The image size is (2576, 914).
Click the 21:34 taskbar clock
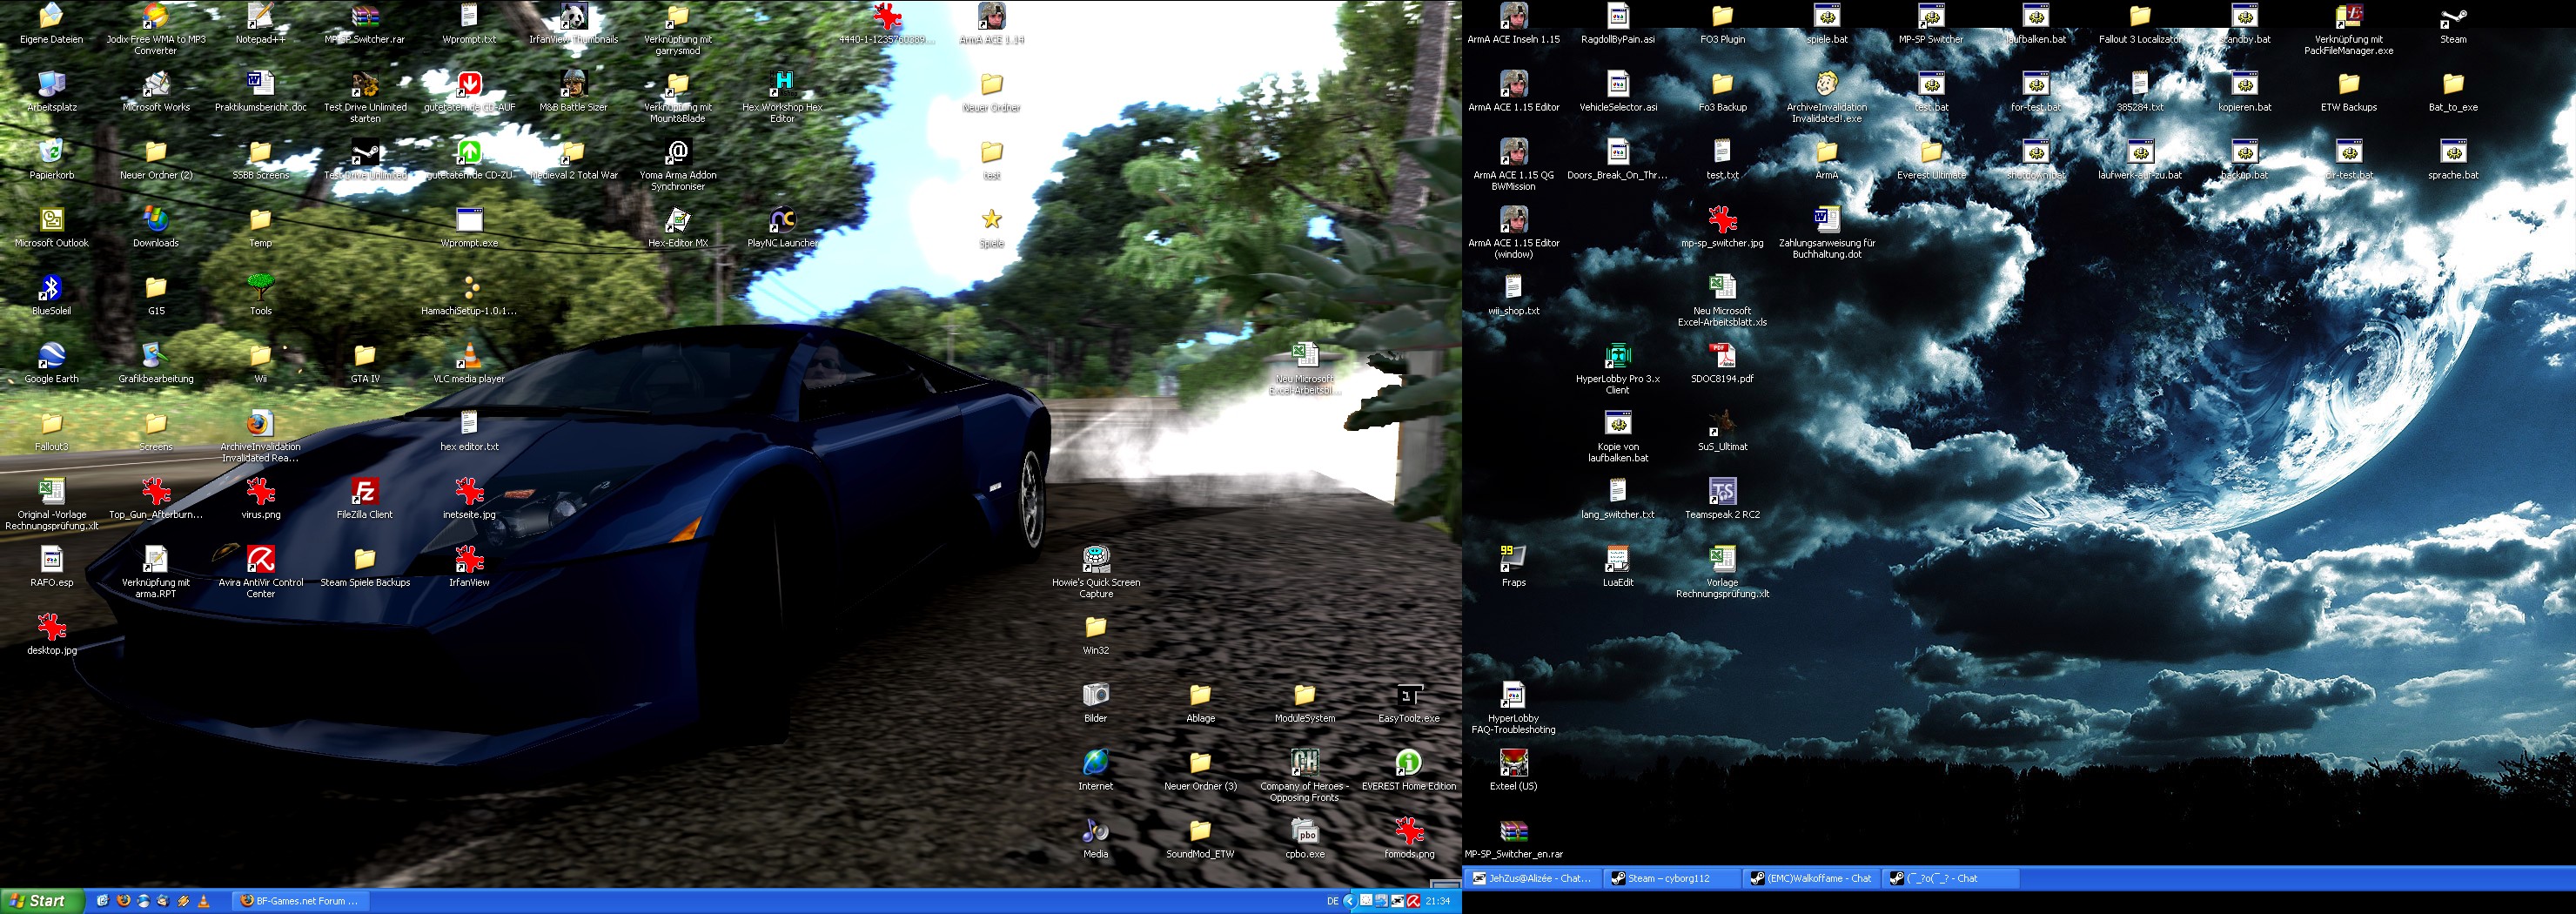[x=1438, y=901]
